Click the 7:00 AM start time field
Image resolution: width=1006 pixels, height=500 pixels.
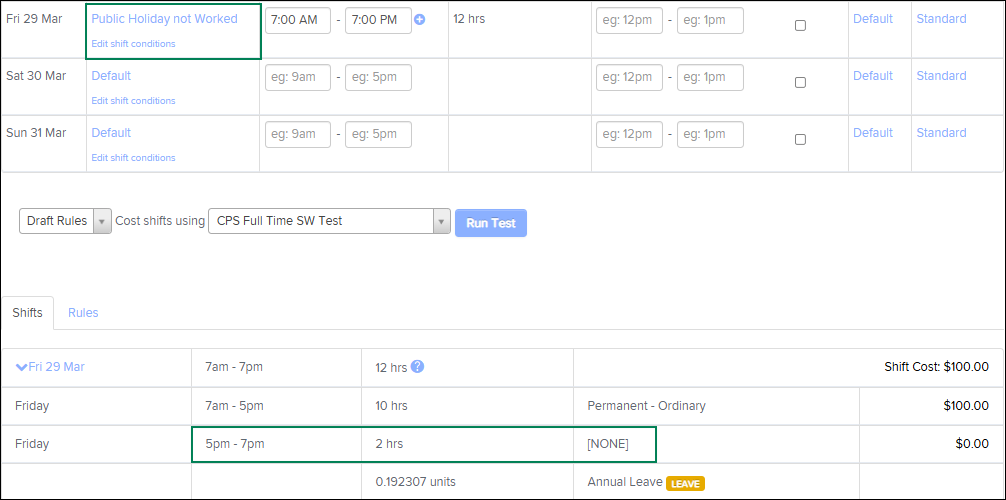point(298,21)
